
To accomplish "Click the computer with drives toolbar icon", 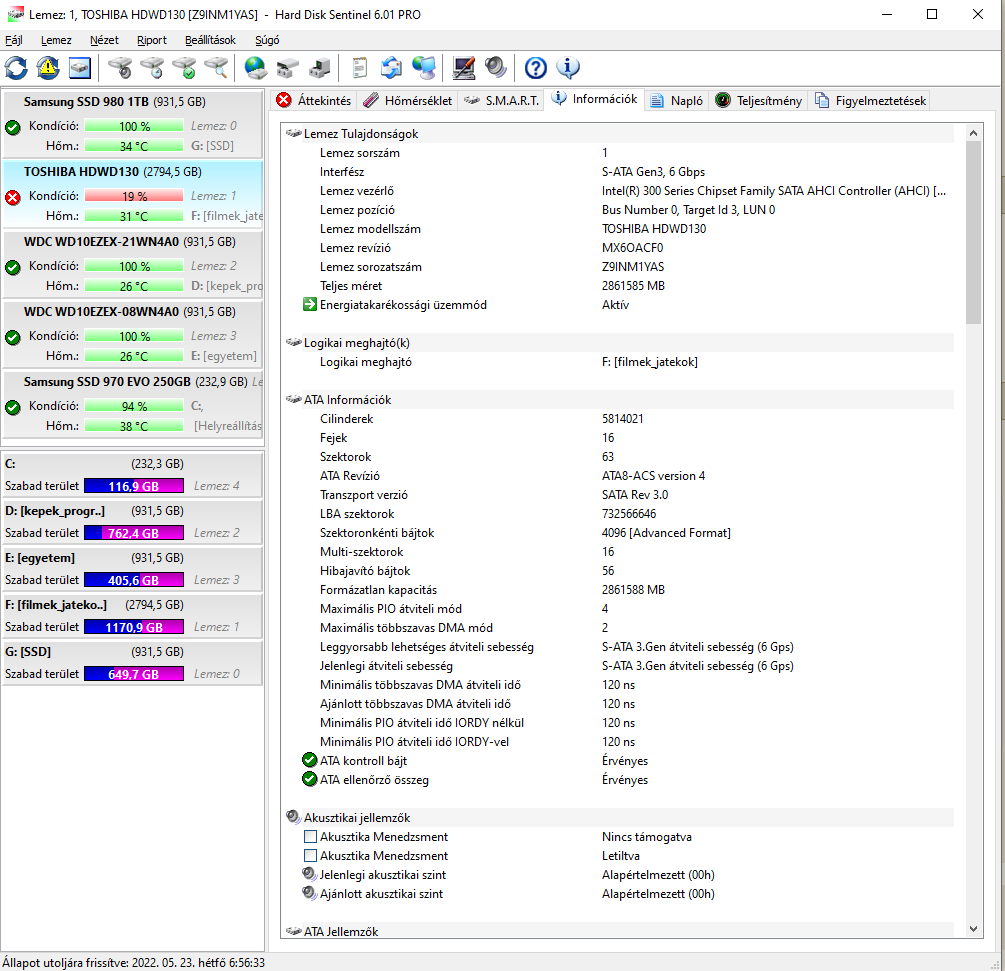I will click(x=320, y=67).
